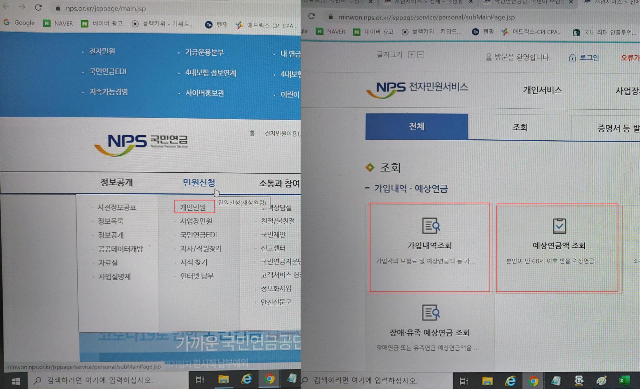Switch to the 조회 tab

[520, 127]
